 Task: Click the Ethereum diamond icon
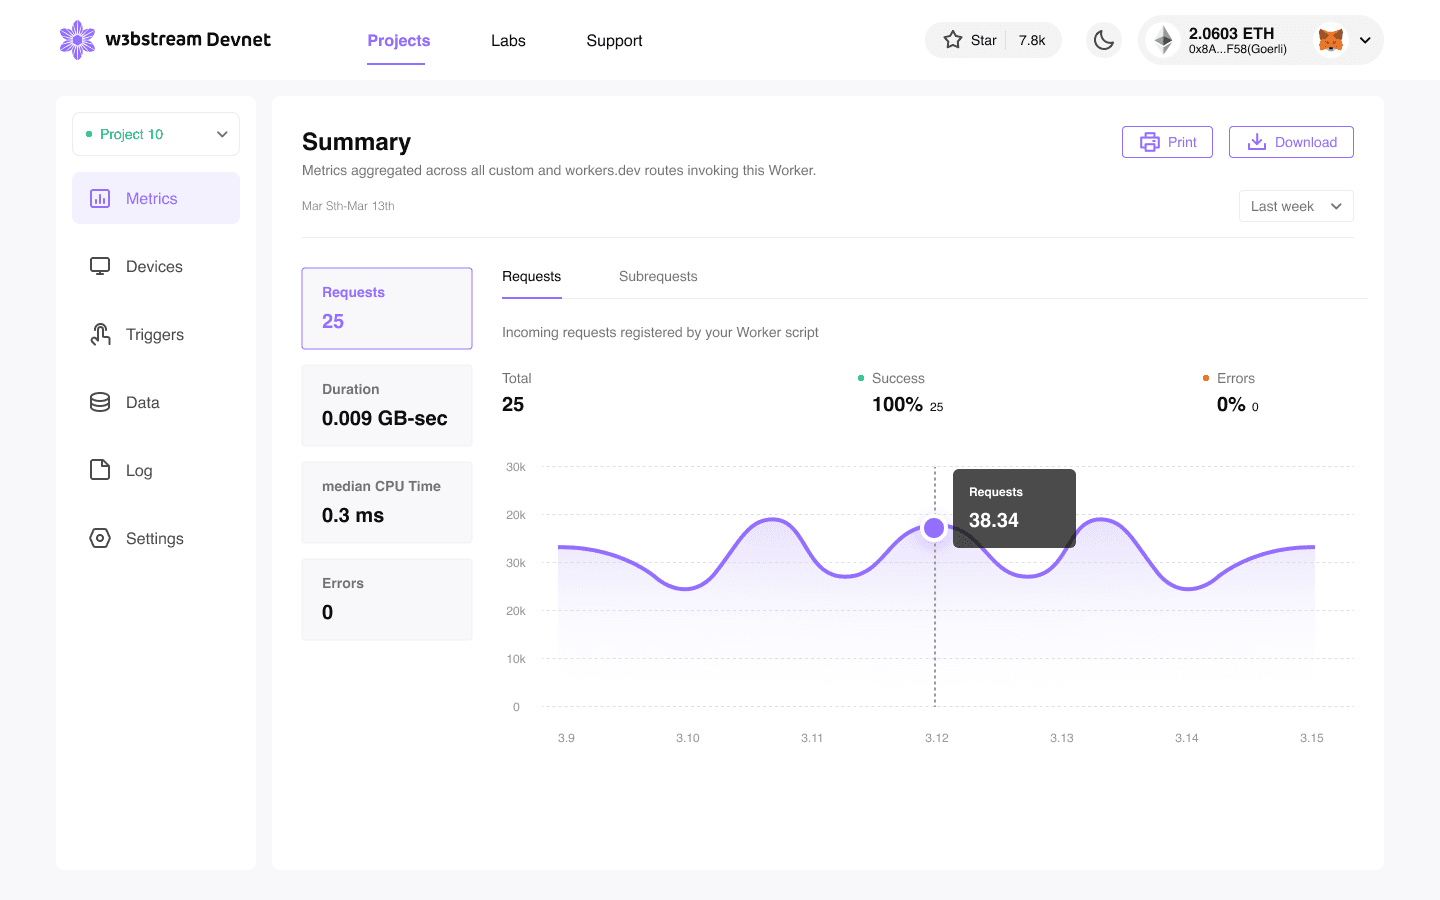[x=1163, y=40]
